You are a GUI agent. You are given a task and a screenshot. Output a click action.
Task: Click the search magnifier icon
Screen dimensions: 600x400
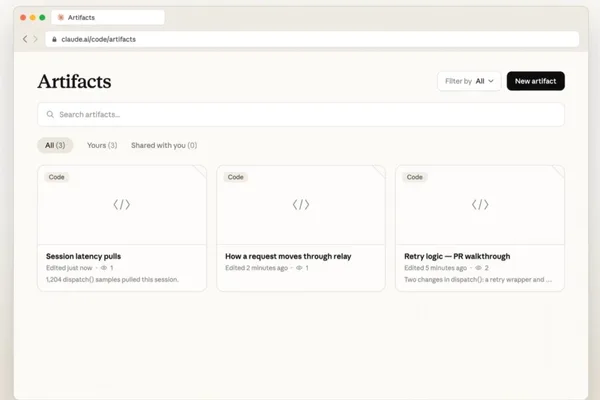click(x=50, y=114)
